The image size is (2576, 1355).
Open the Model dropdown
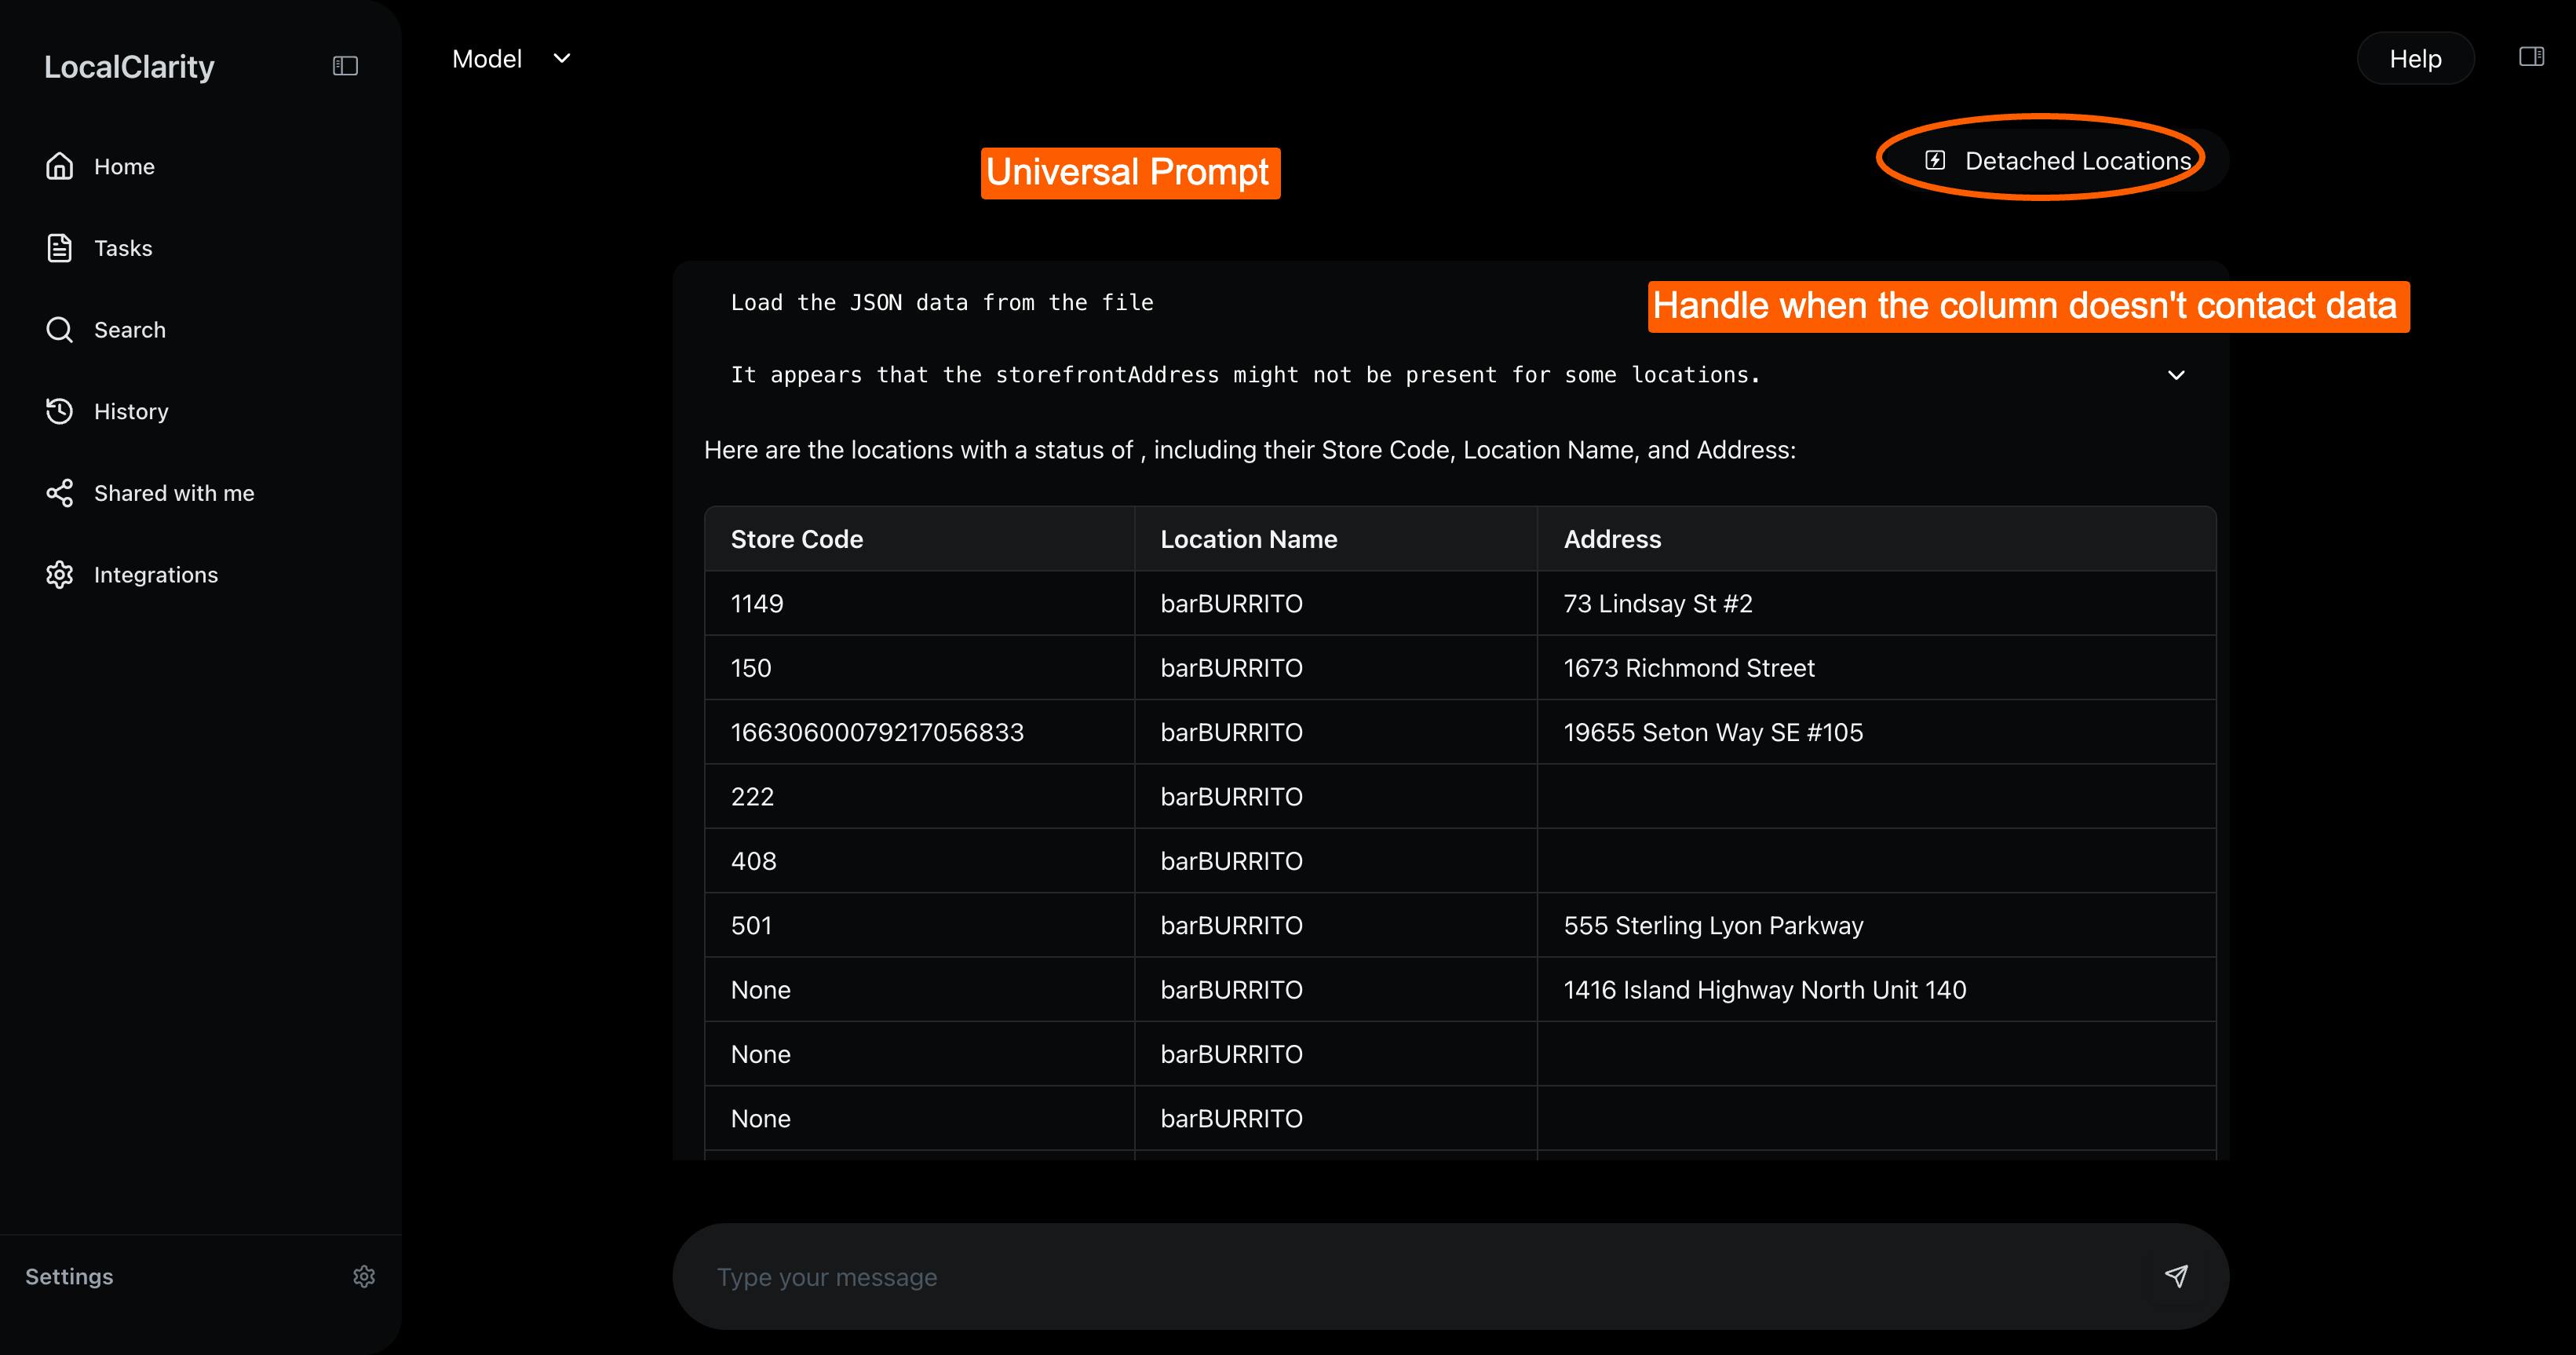(x=512, y=59)
